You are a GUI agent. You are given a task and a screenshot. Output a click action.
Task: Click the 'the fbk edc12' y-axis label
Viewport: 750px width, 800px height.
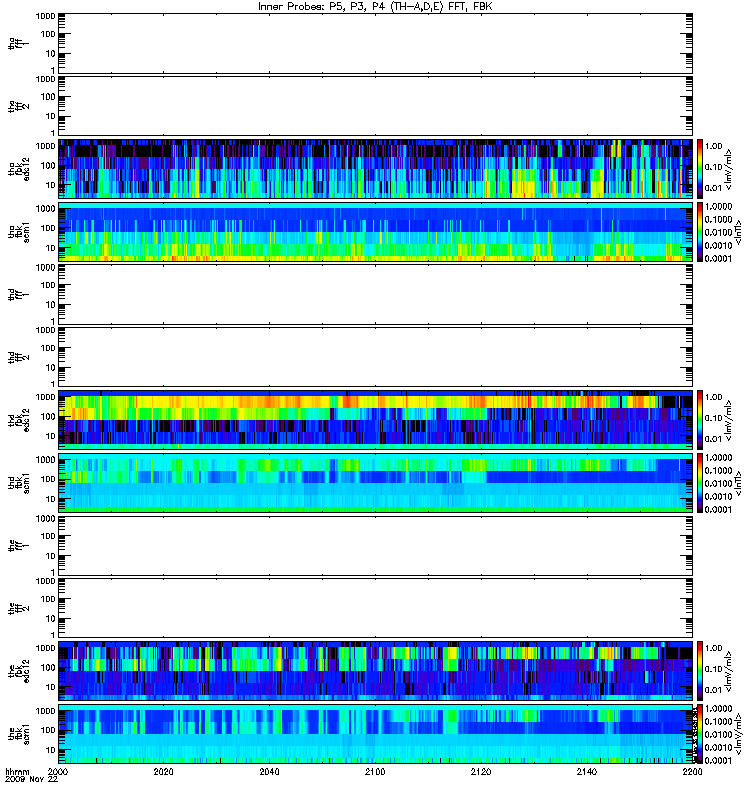(19, 671)
